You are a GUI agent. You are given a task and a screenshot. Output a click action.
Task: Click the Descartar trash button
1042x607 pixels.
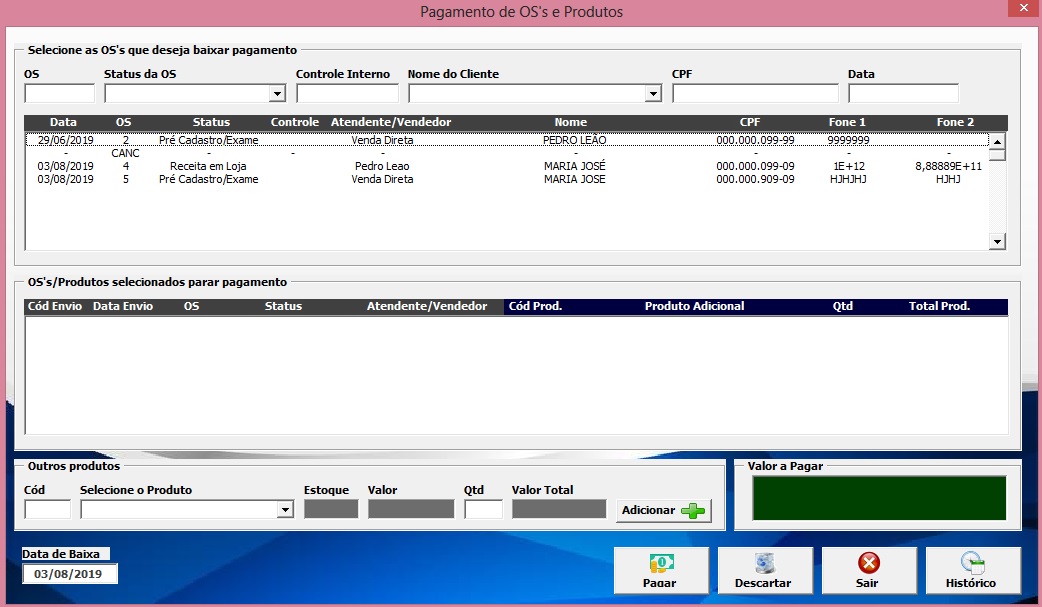point(765,570)
